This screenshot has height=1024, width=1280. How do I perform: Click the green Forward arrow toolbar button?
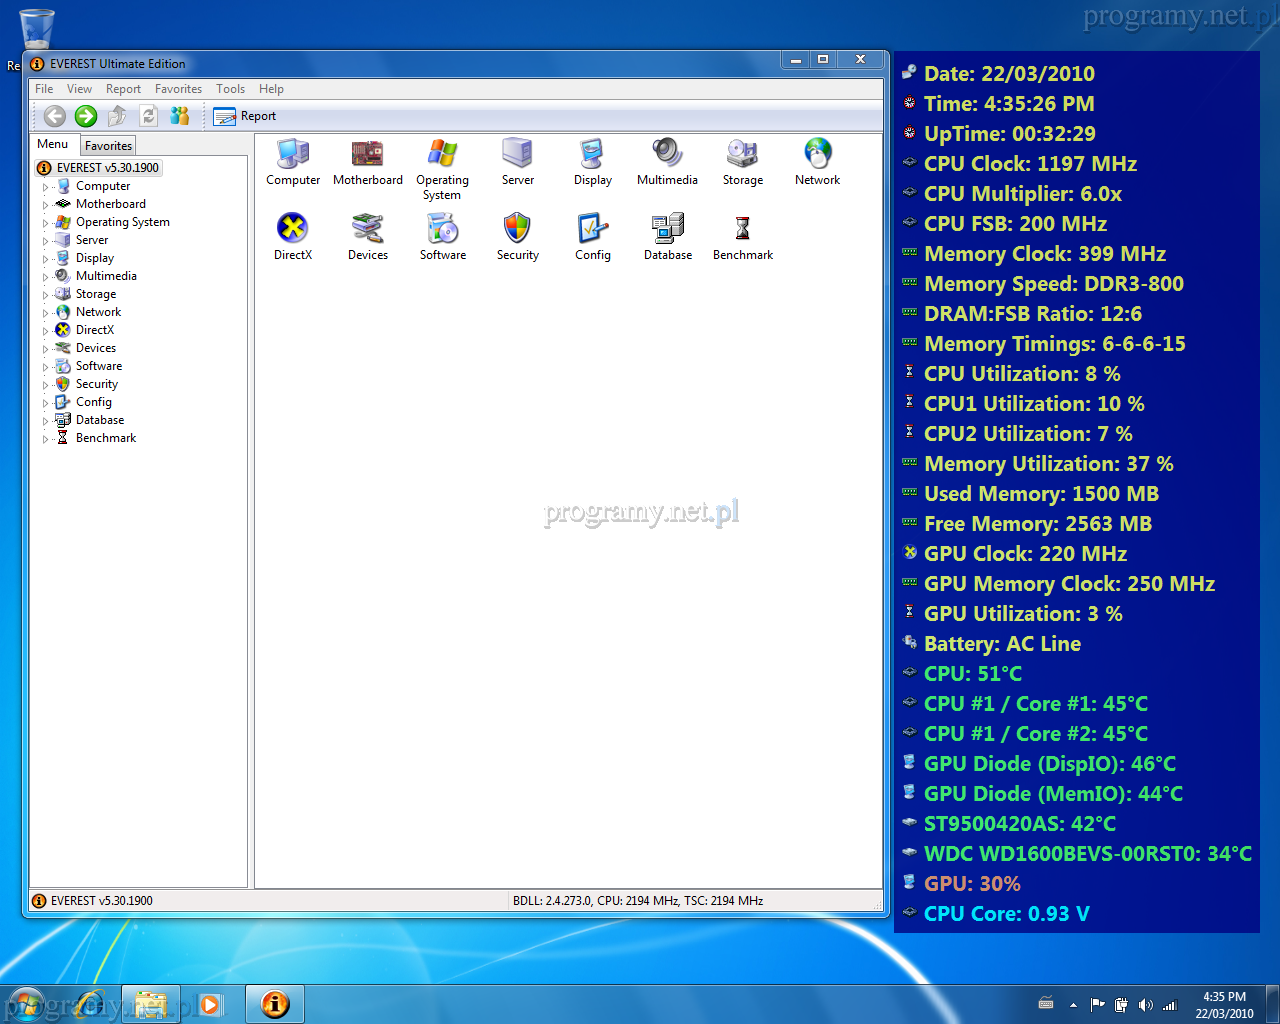coord(86,116)
